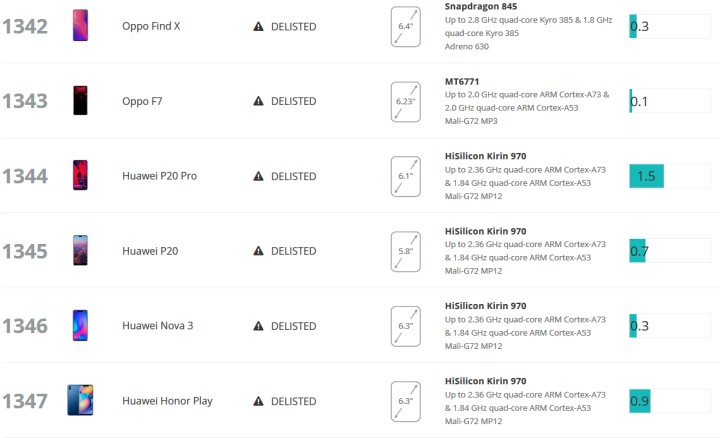The height and width of the screenshot is (438, 720).
Task: Open the Oppo Find X device link
Action: pos(151,26)
